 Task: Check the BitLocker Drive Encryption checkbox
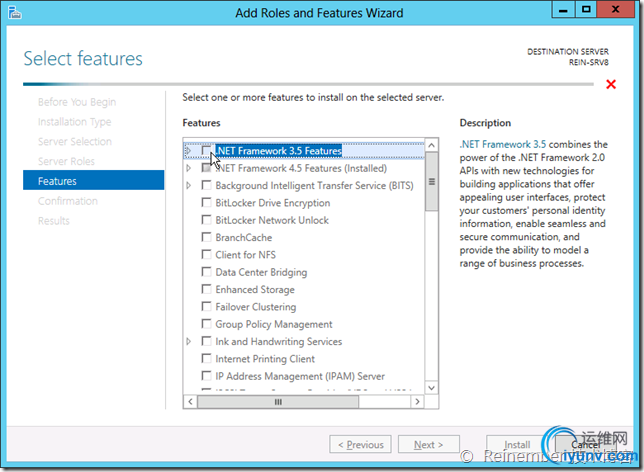[x=206, y=203]
